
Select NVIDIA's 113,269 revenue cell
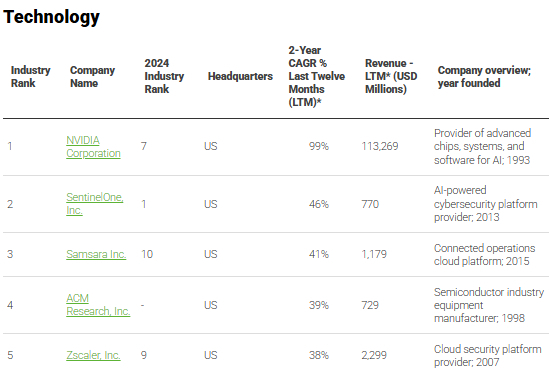coord(380,146)
